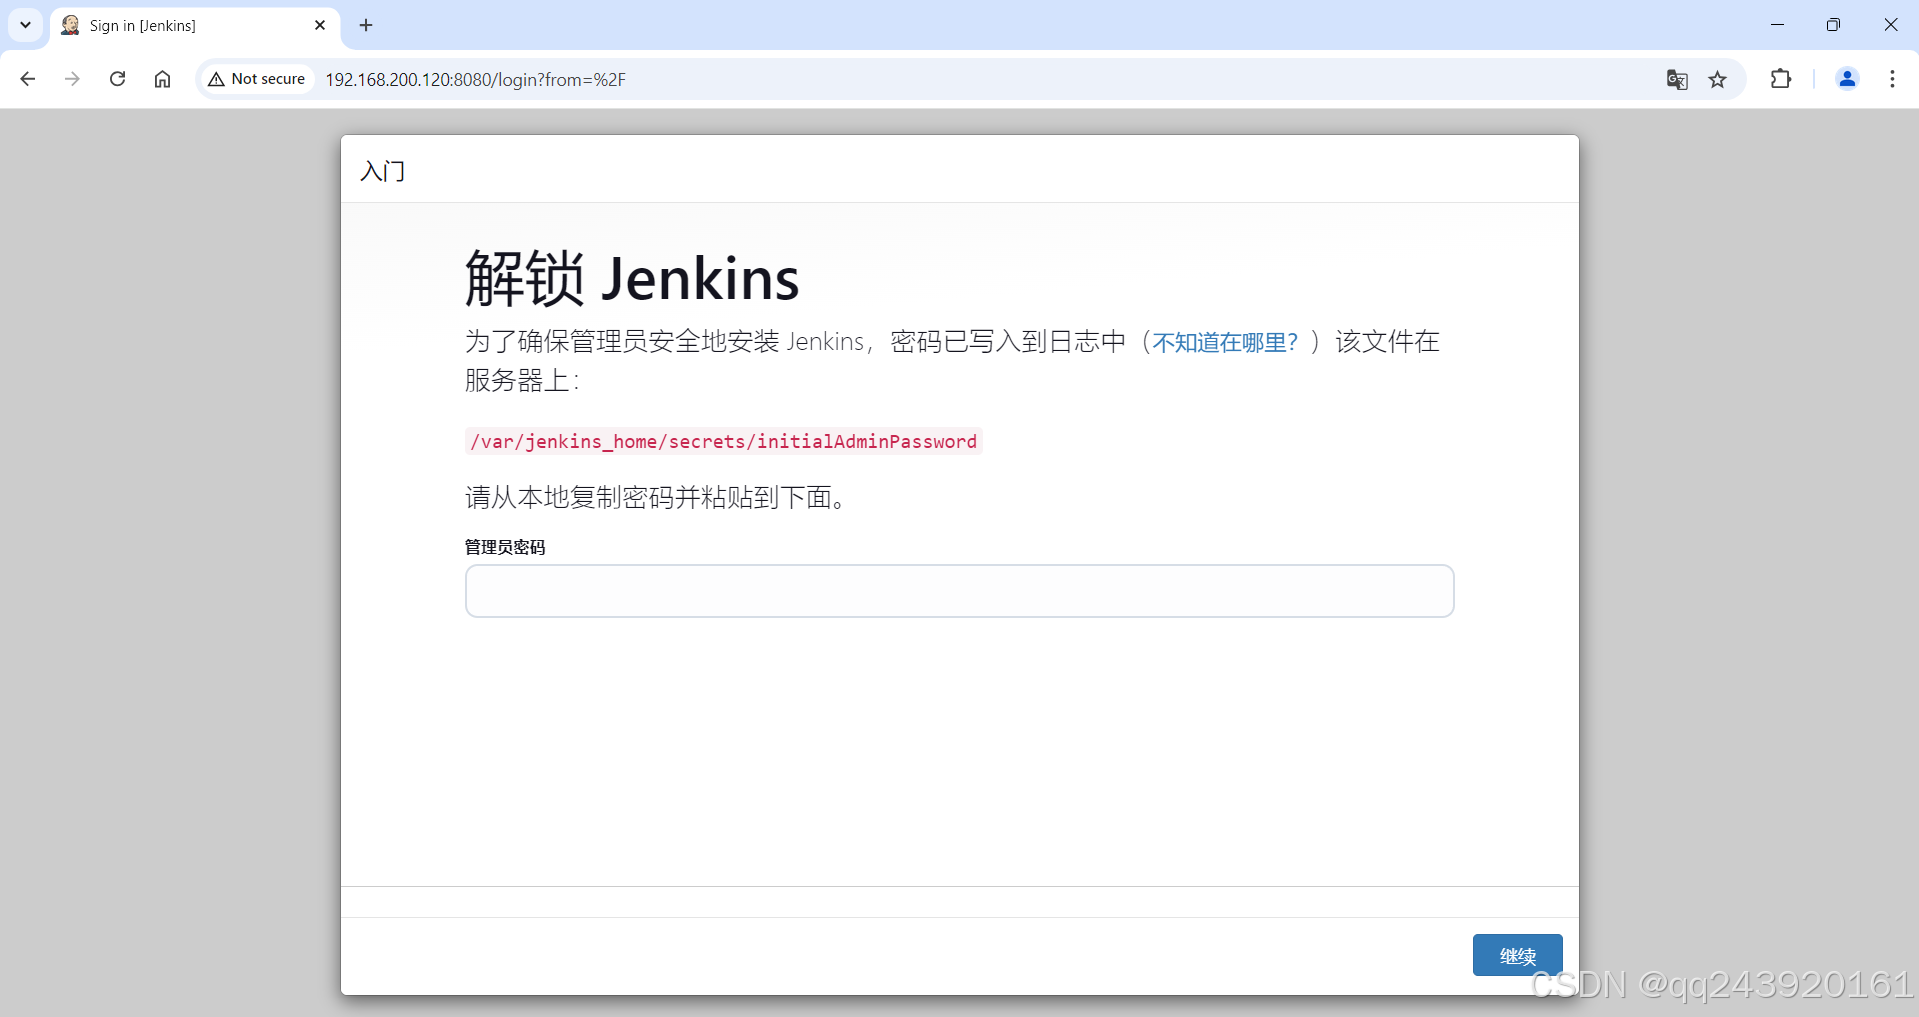Open the Chrome three-dot menu
Viewport: 1919px width, 1017px height.
point(1893,79)
